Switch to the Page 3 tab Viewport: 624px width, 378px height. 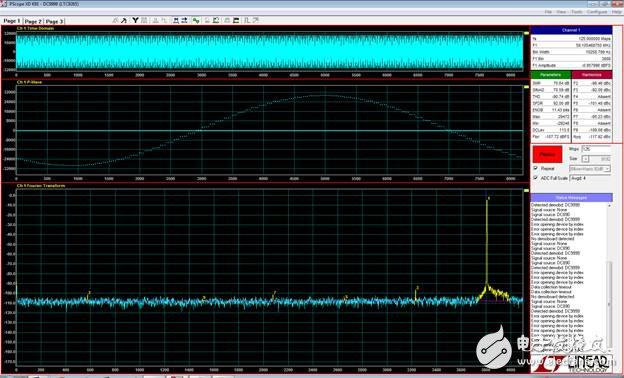coord(54,21)
